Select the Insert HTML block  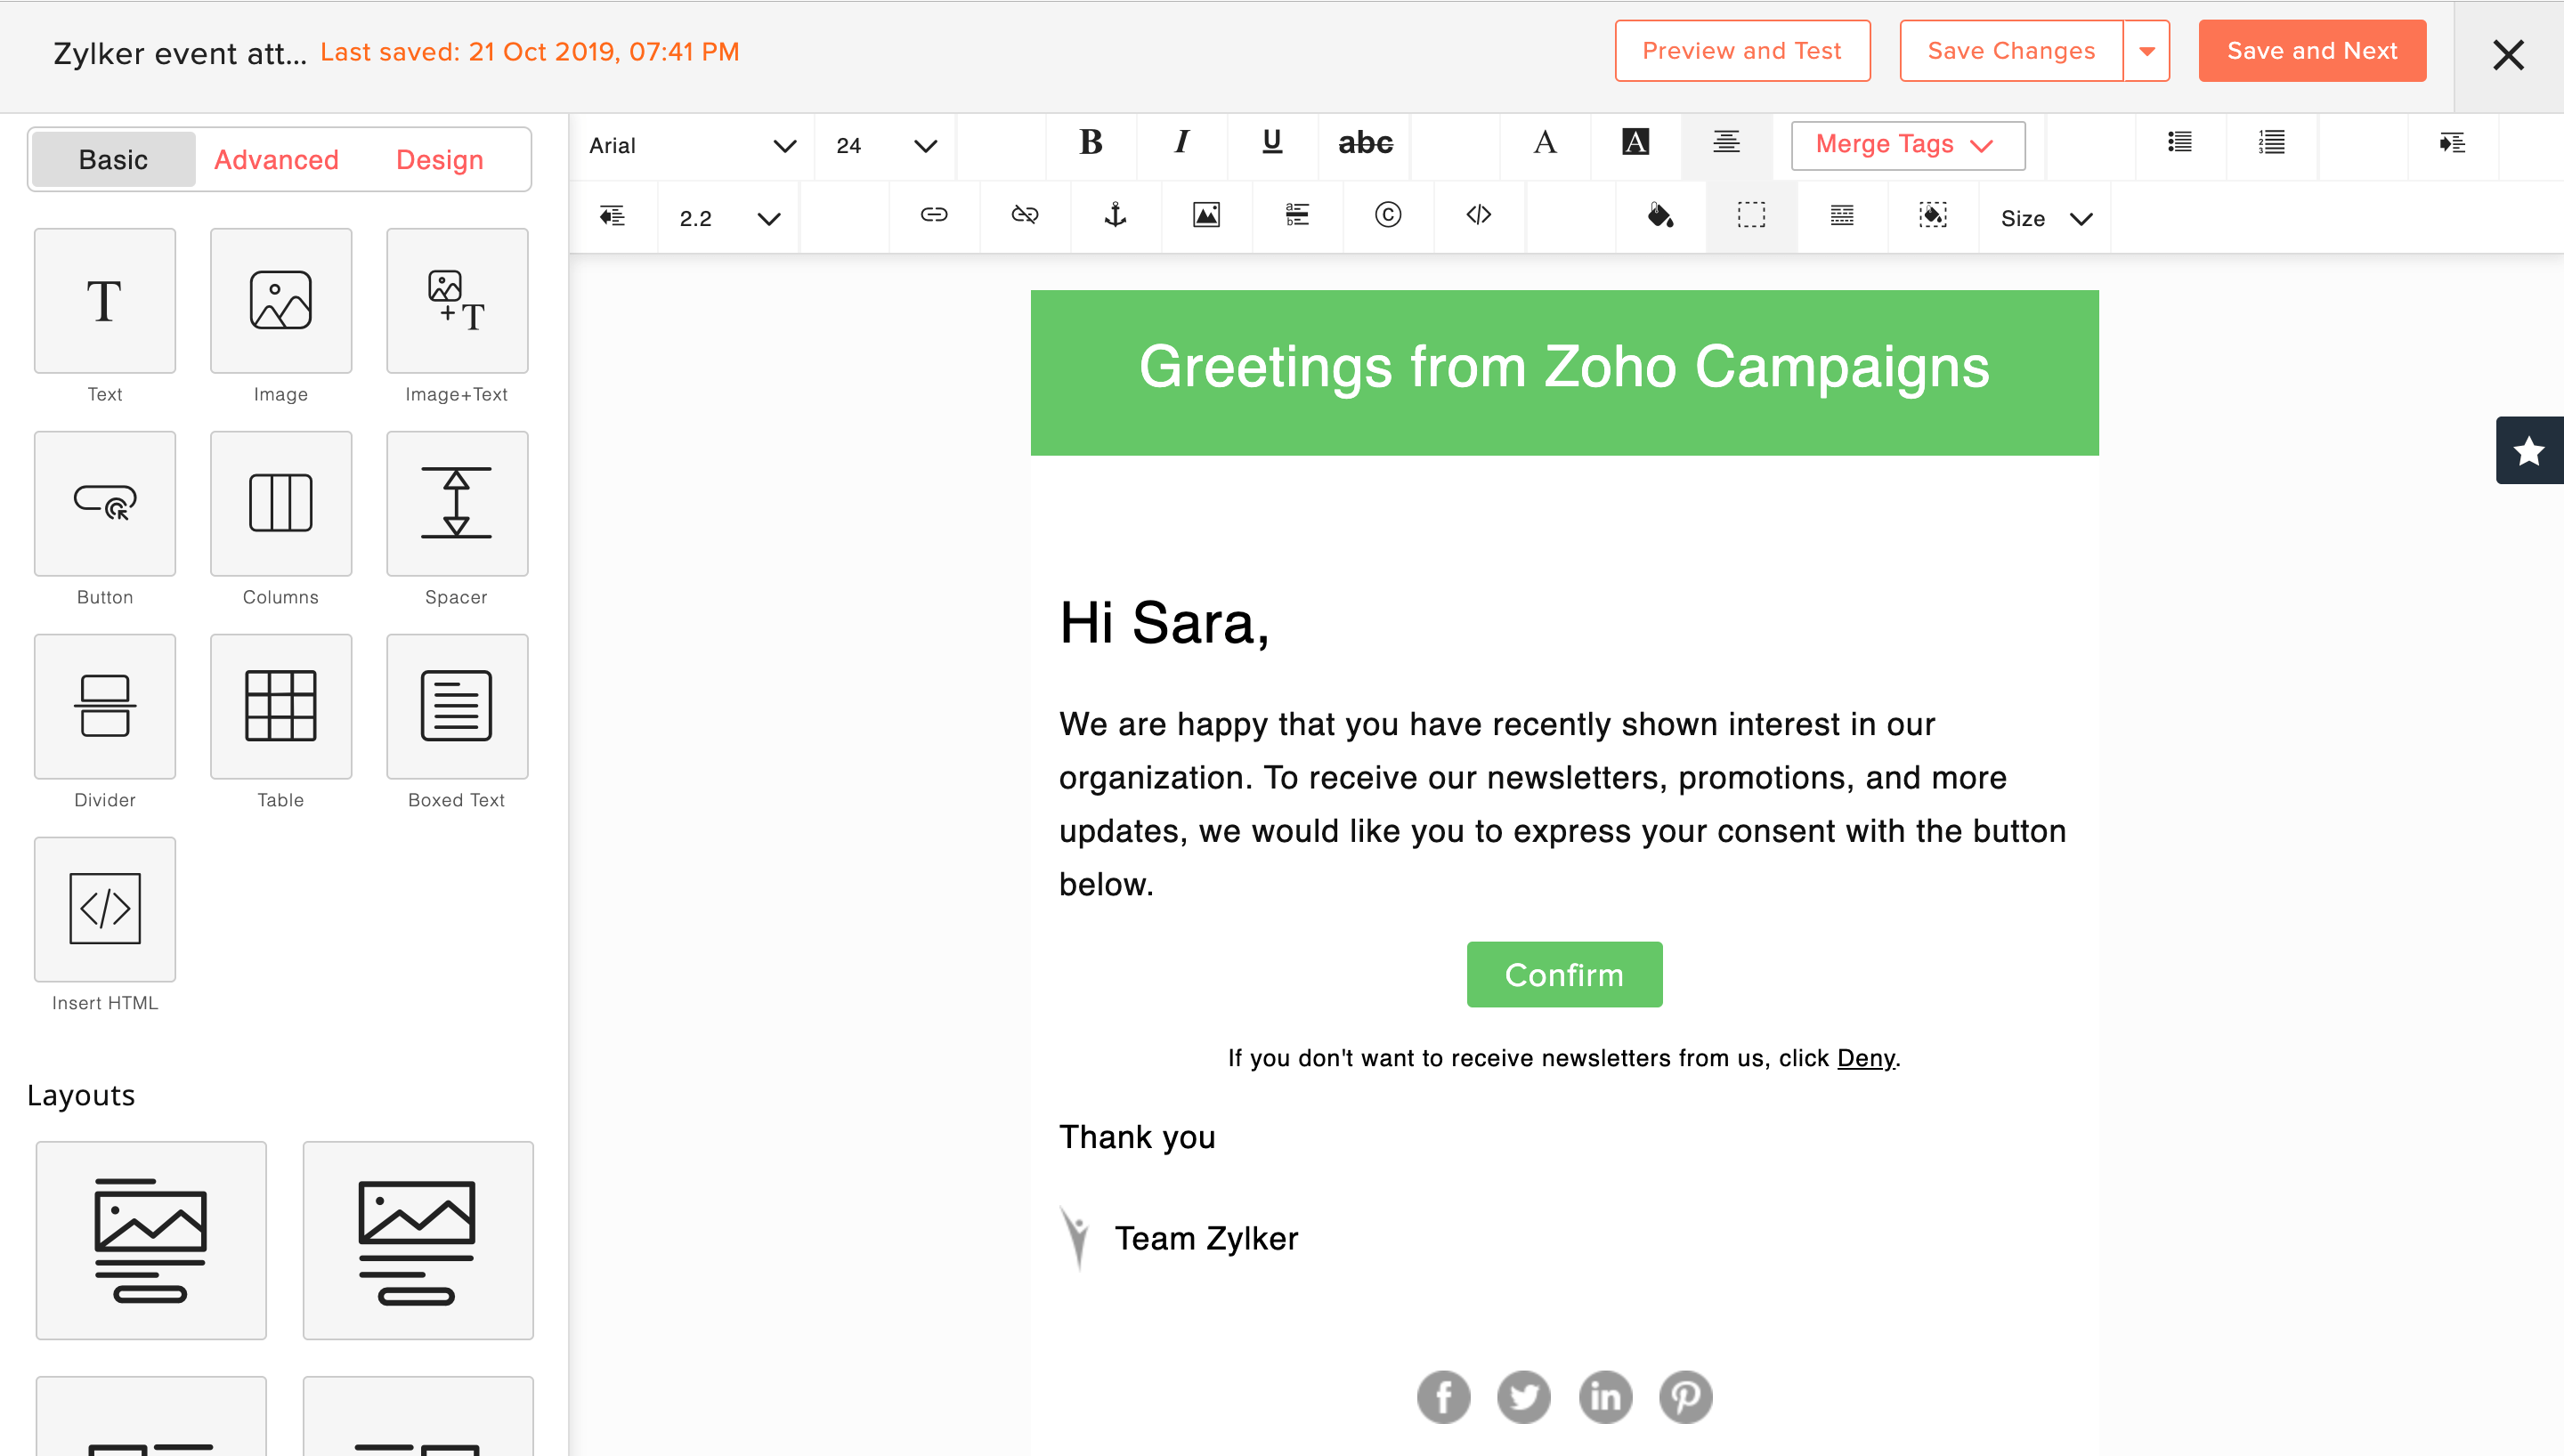point(105,908)
